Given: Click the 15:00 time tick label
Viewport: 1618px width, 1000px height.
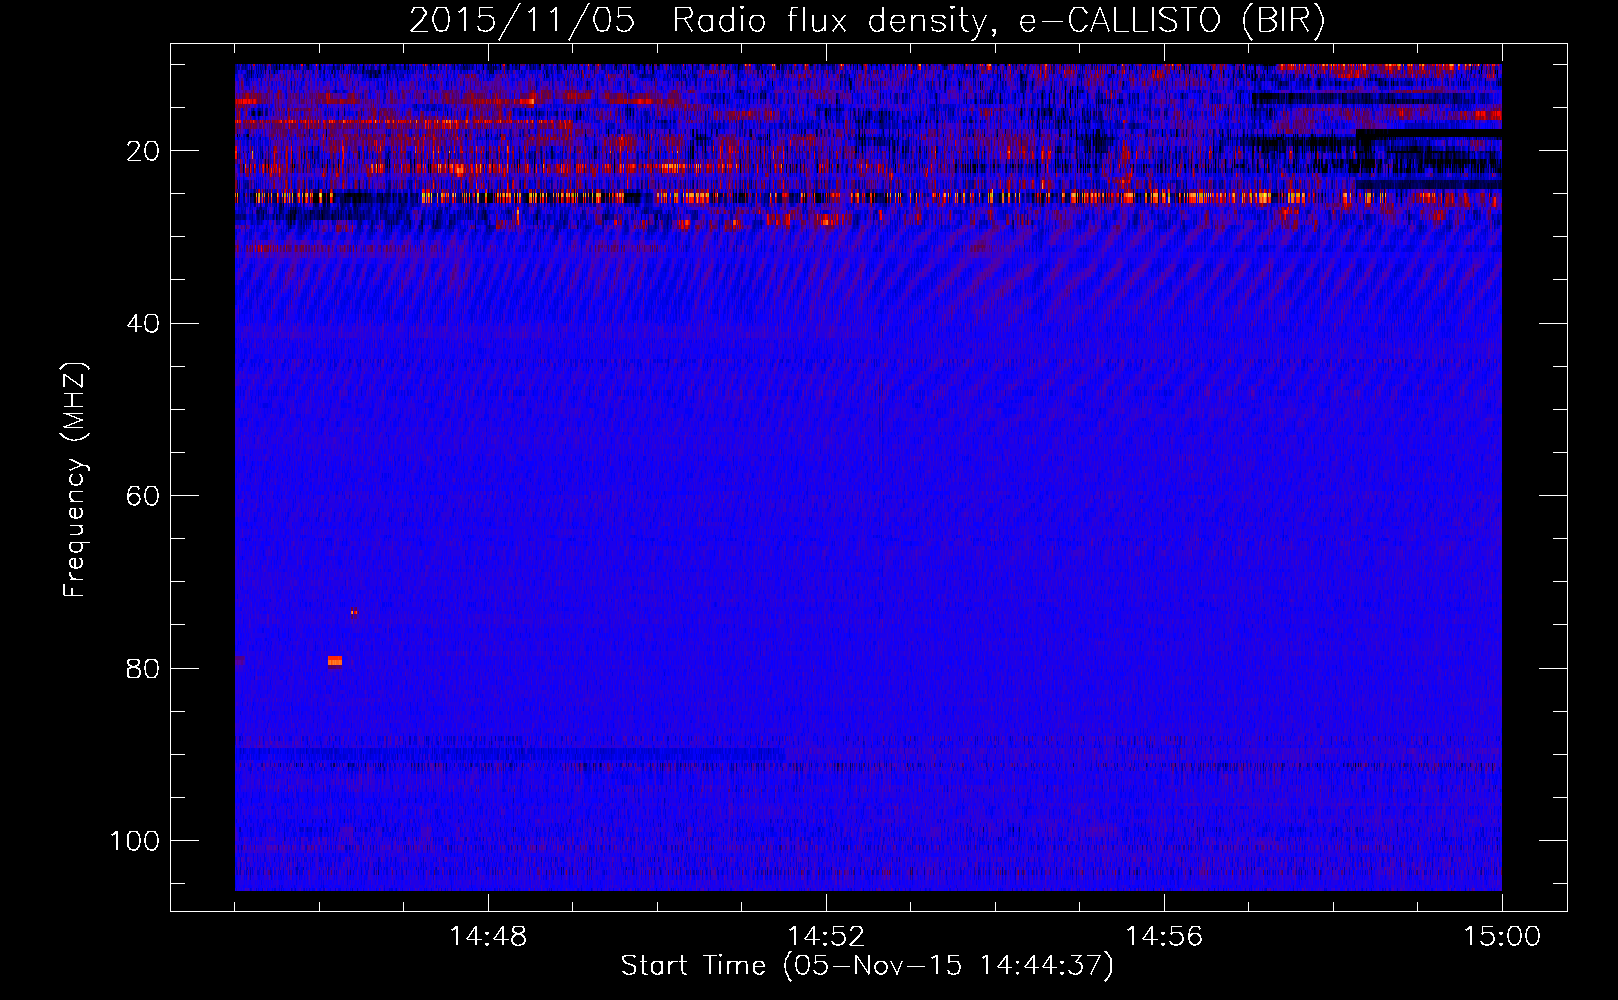Looking at the screenshot, I should (1502, 937).
